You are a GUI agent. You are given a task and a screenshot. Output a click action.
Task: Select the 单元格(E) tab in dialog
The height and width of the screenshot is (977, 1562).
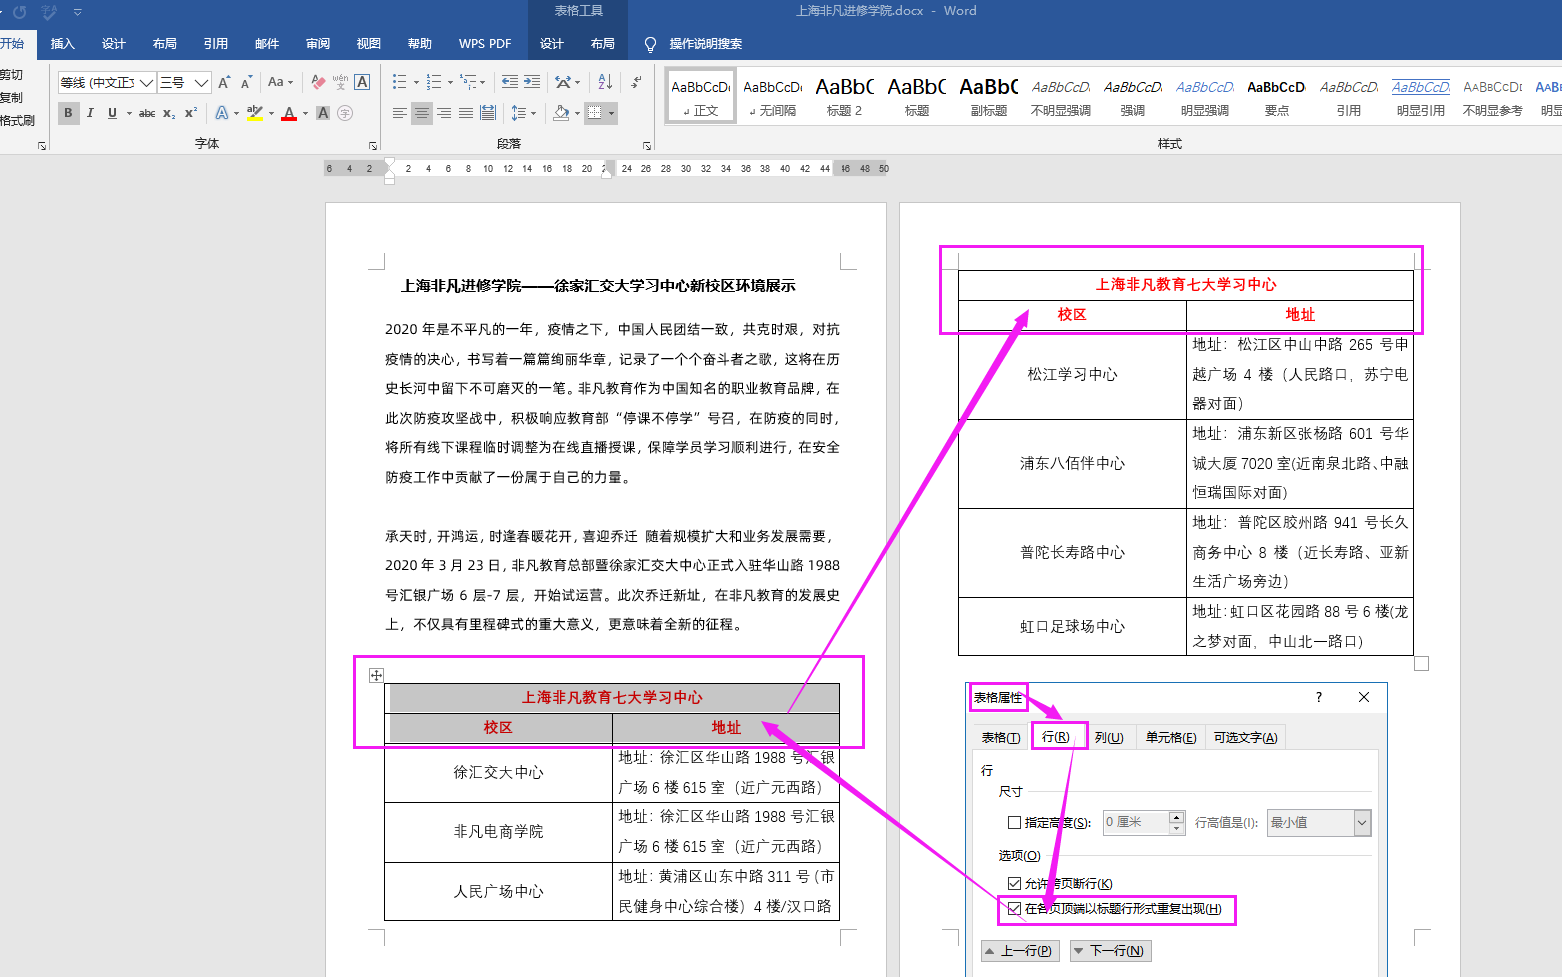coord(1170,737)
